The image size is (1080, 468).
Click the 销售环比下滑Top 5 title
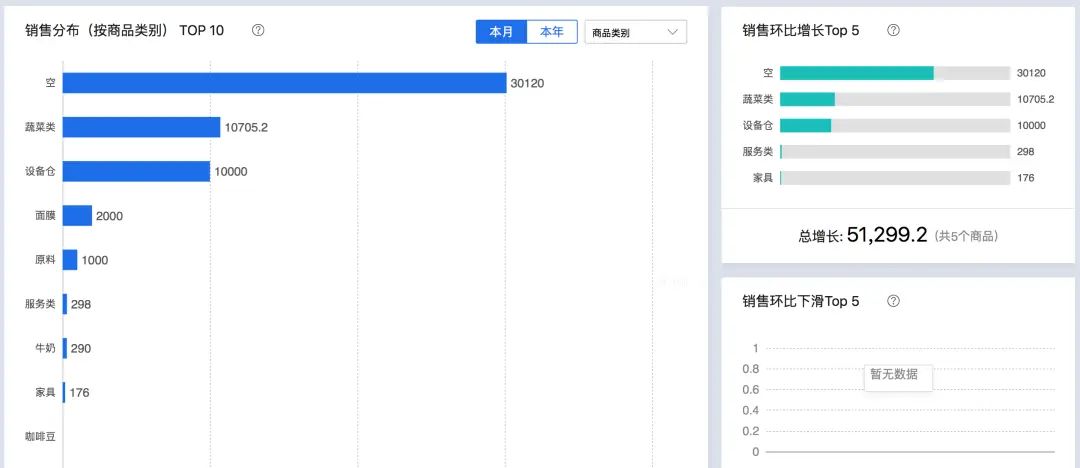pyautogui.click(x=801, y=301)
